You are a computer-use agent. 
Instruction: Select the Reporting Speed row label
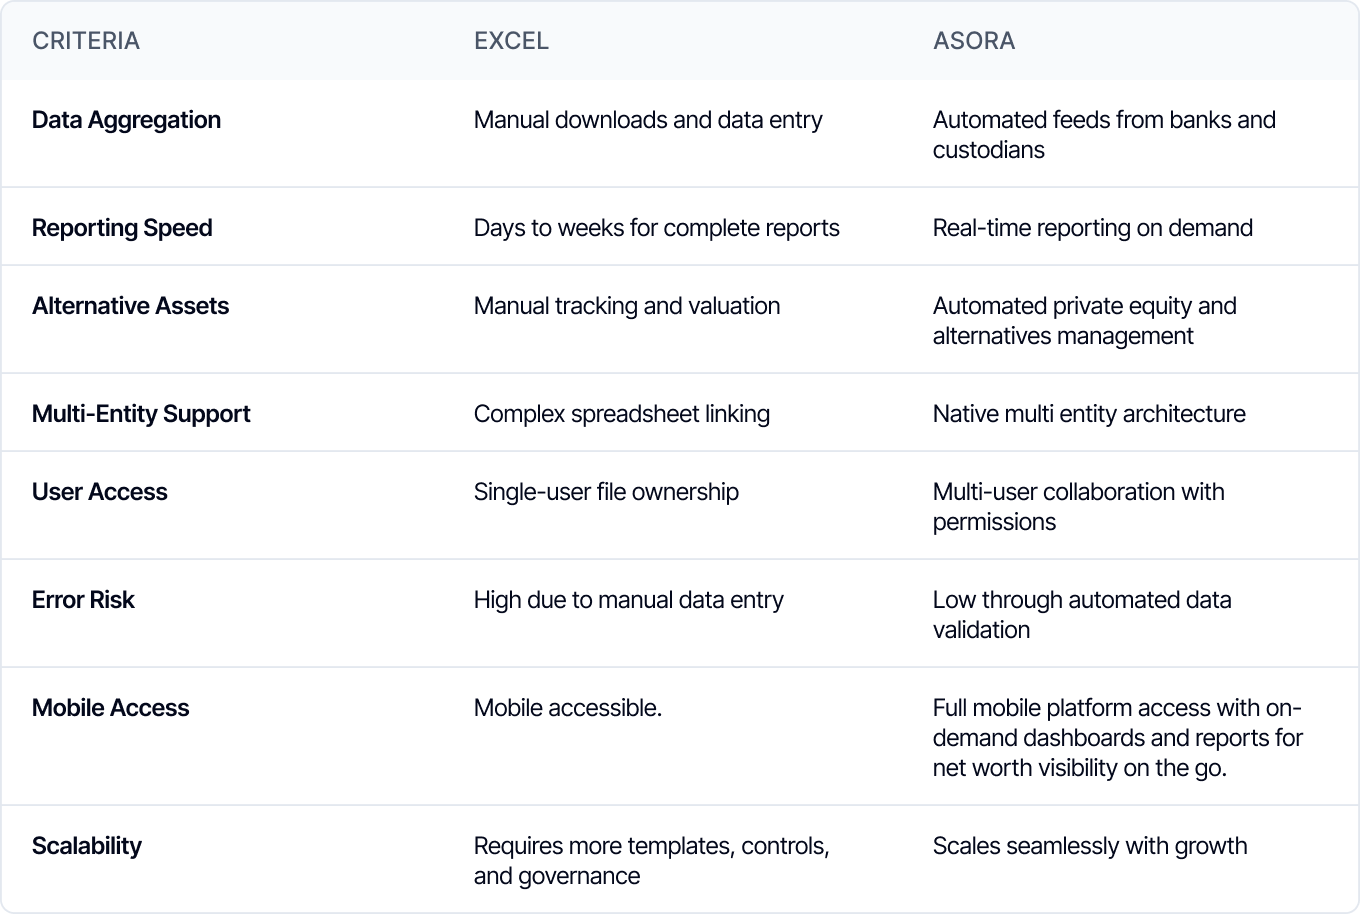pyautogui.click(x=122, y=228)
